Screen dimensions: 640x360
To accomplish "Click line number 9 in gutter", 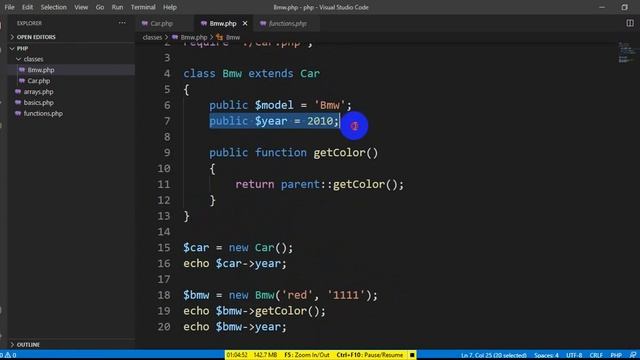I will 167,153.
